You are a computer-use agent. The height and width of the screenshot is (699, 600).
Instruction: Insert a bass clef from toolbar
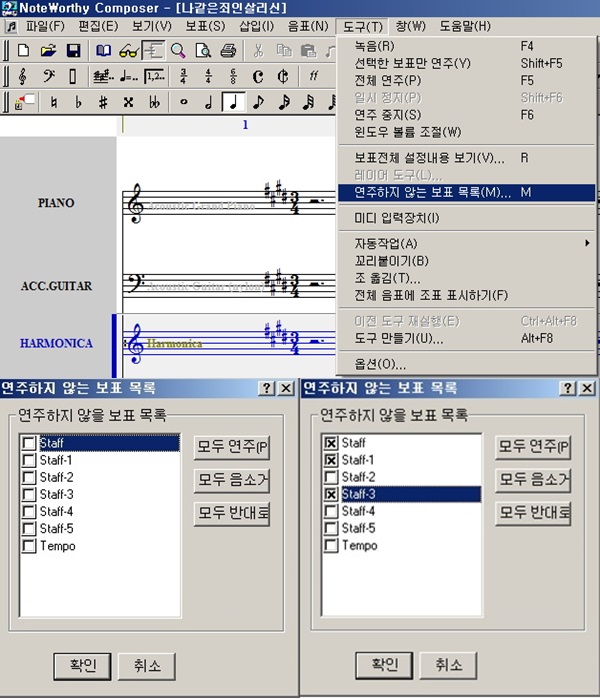click(48, 77)
